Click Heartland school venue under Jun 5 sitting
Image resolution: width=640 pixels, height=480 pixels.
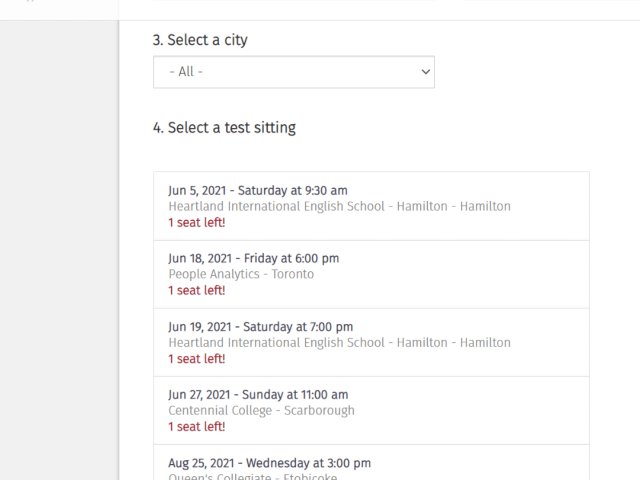point(339,206)
